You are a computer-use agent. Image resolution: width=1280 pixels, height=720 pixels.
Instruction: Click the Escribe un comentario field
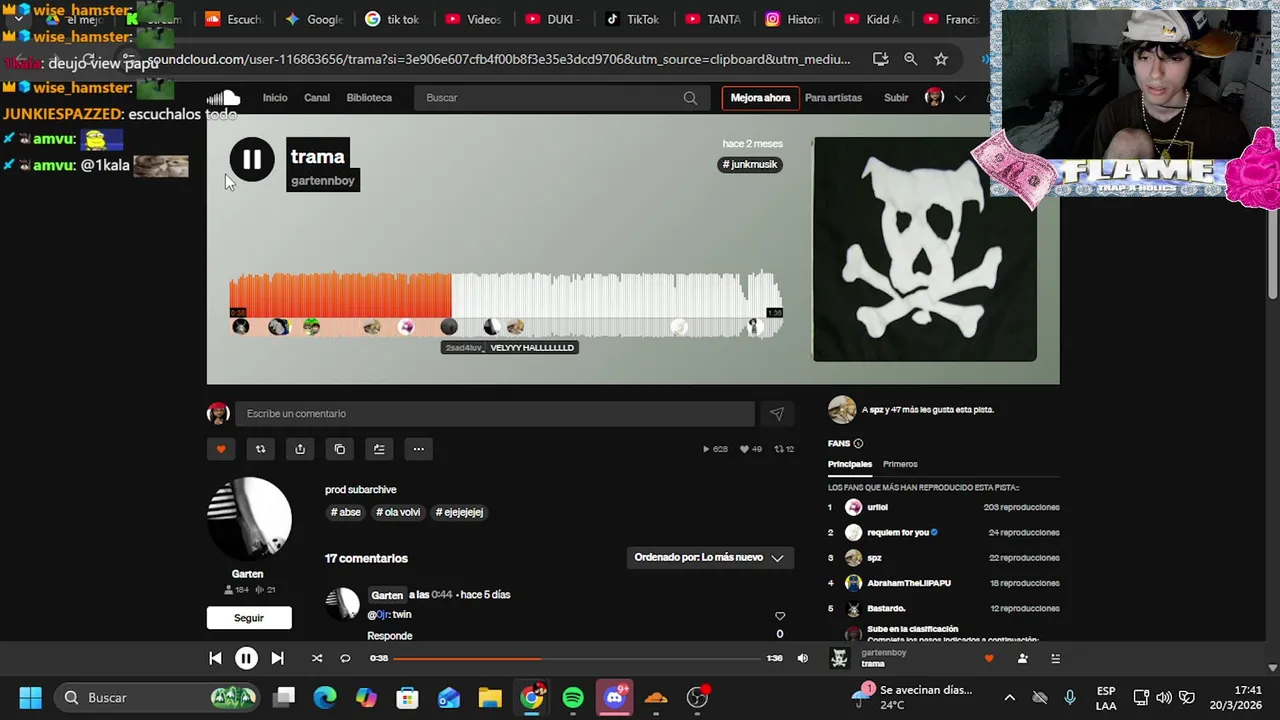[495, 414]
